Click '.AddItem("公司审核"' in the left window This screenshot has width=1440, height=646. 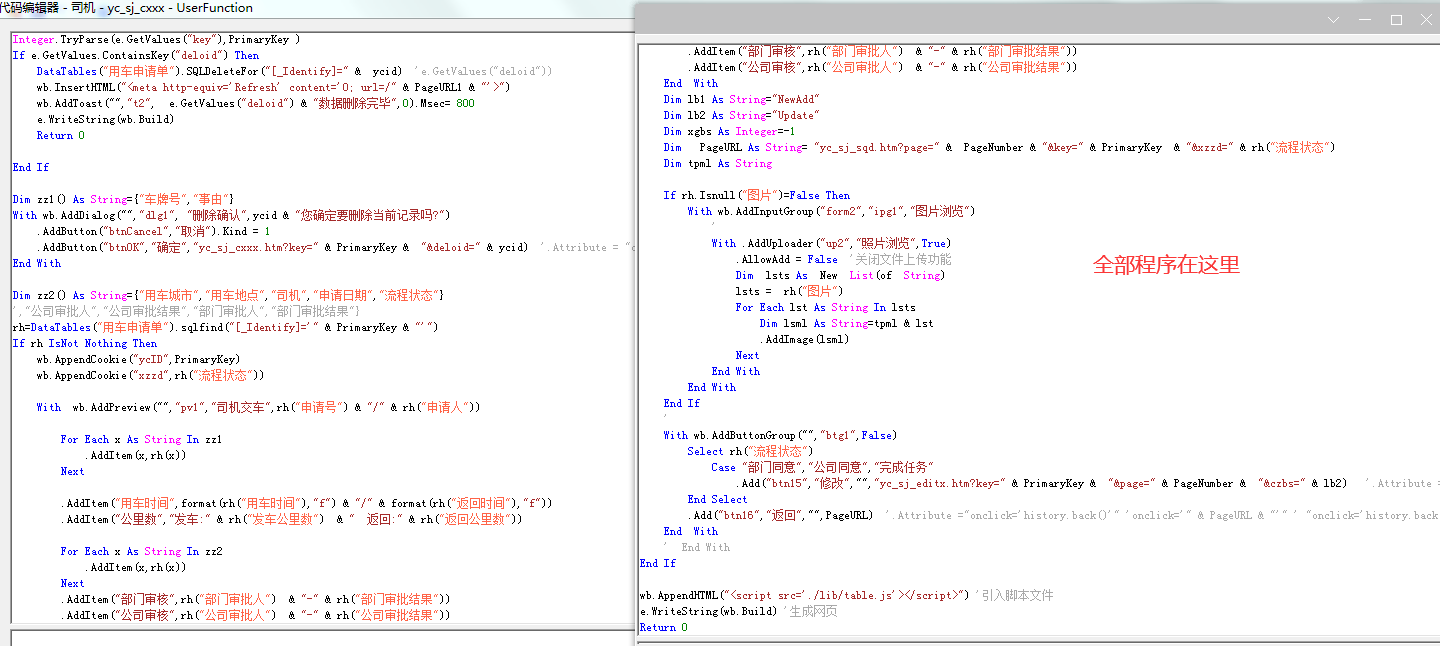(x=255, y=615)
